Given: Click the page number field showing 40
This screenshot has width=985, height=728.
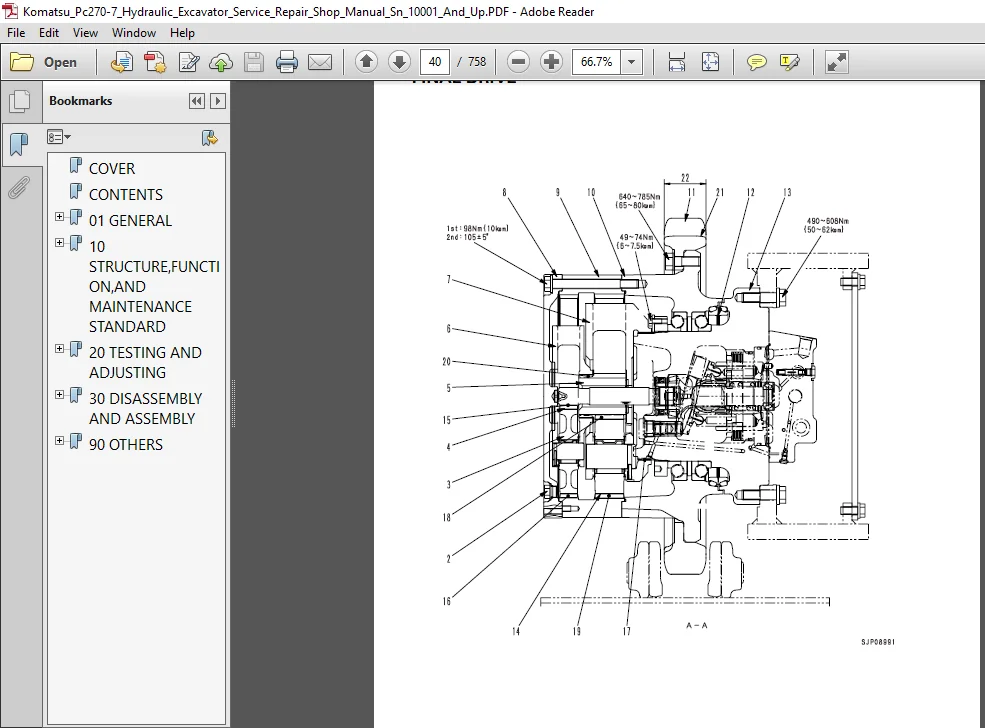Looking at the screenshot, I should [x=435, y=62].
